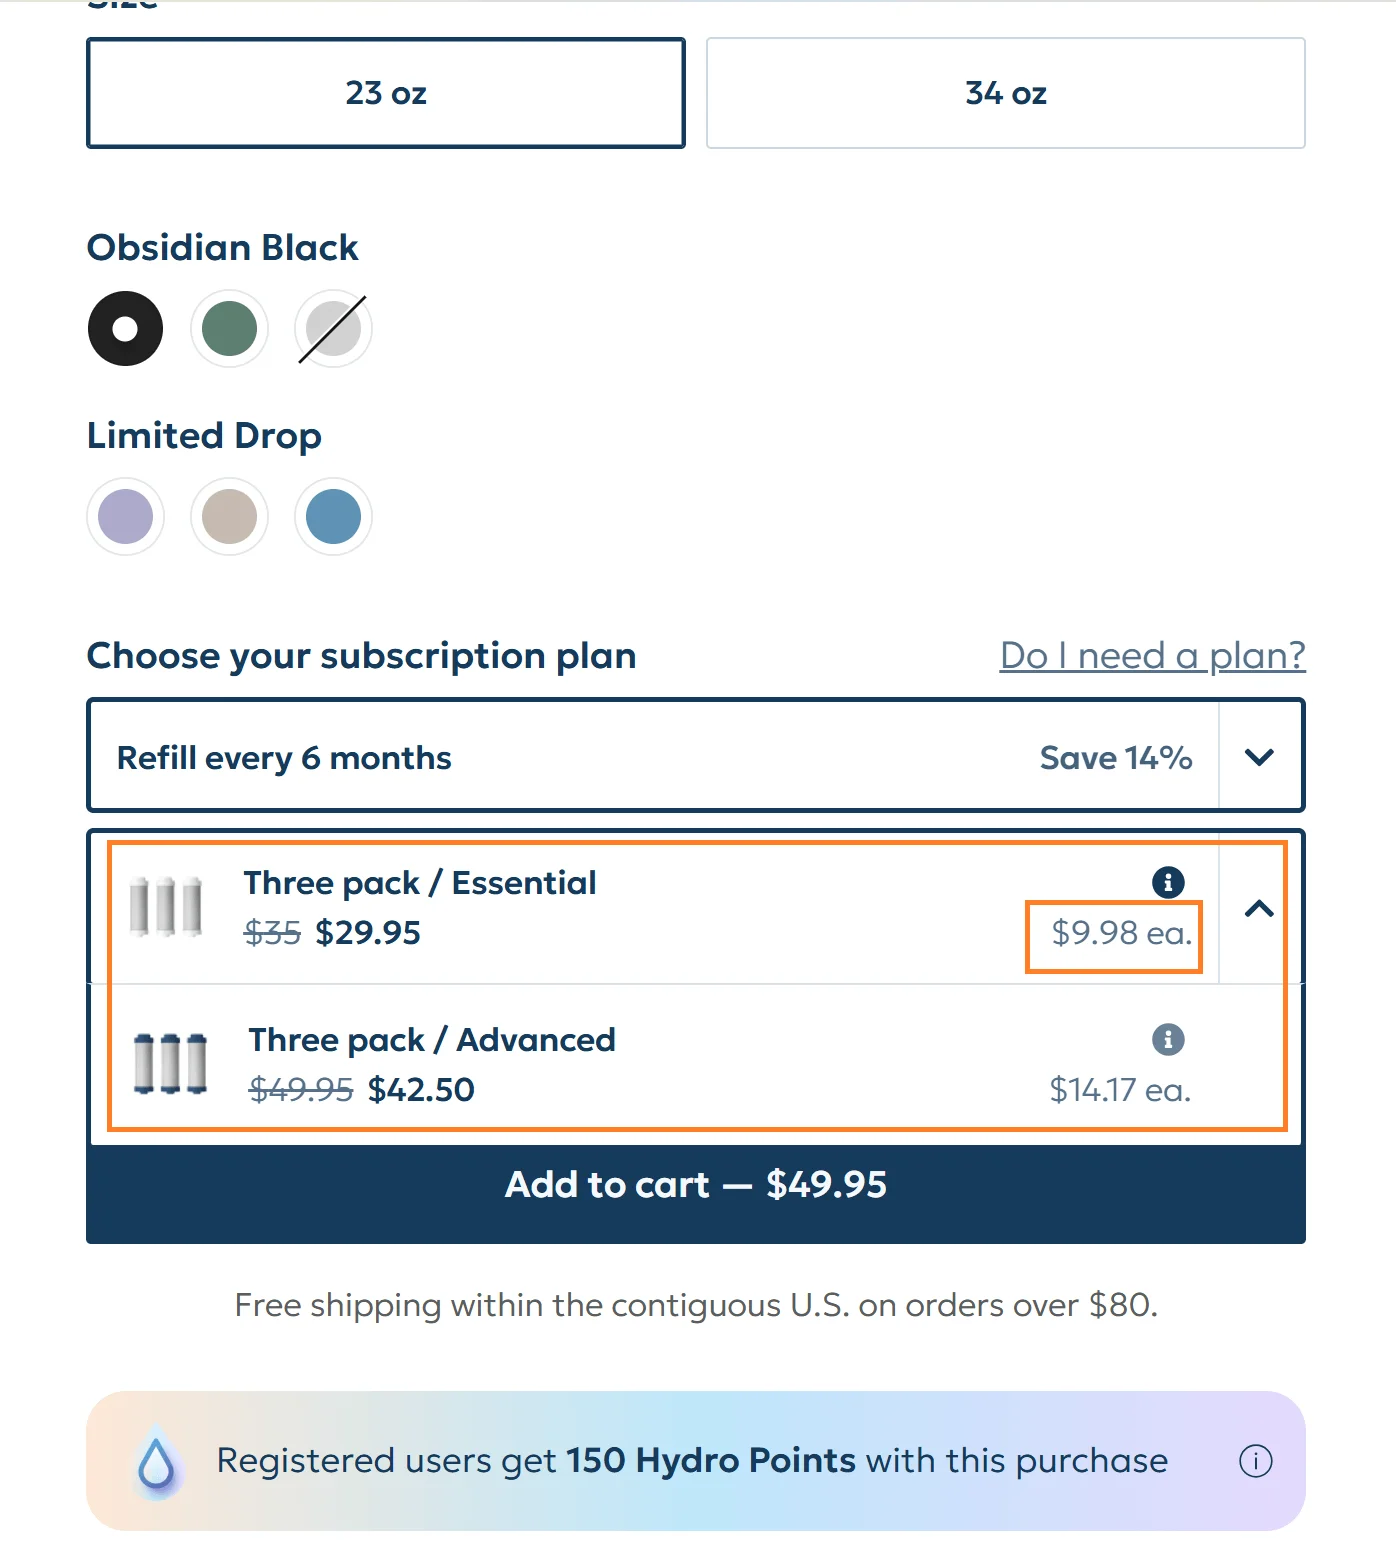Image resolution: width=1396 pixels, height=1556 pixels.
Task: Select the Obsidian Black color group heading
Action: click(x=222, y=247)
